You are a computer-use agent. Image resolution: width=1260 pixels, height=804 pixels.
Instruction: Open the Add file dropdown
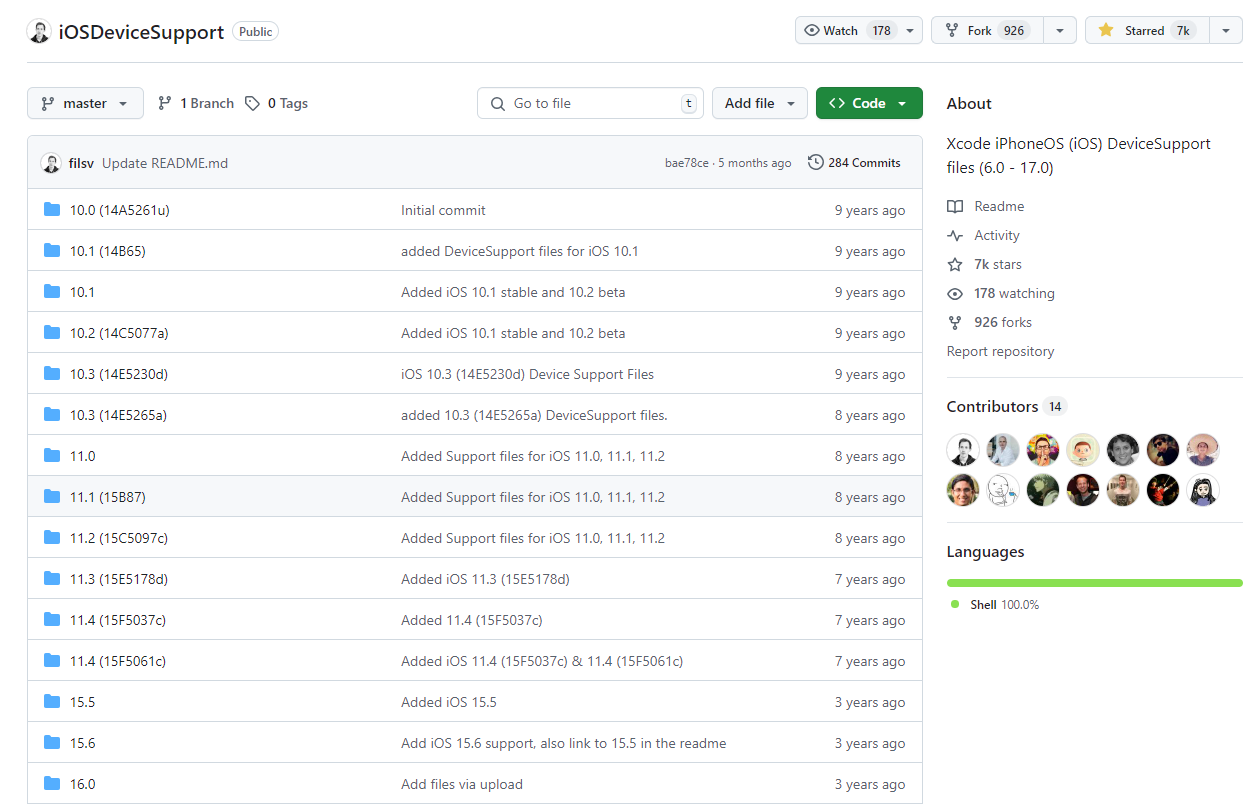[760, 103]
